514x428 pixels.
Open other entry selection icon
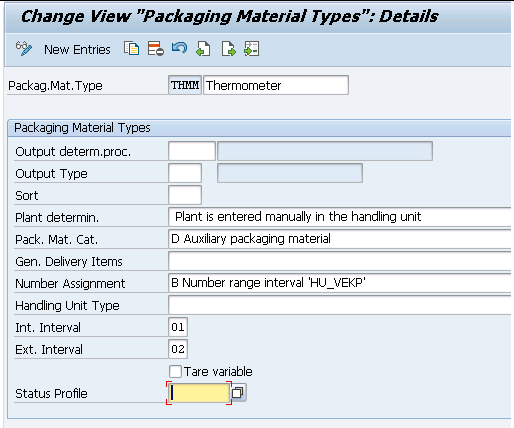[x=251, y=49]
